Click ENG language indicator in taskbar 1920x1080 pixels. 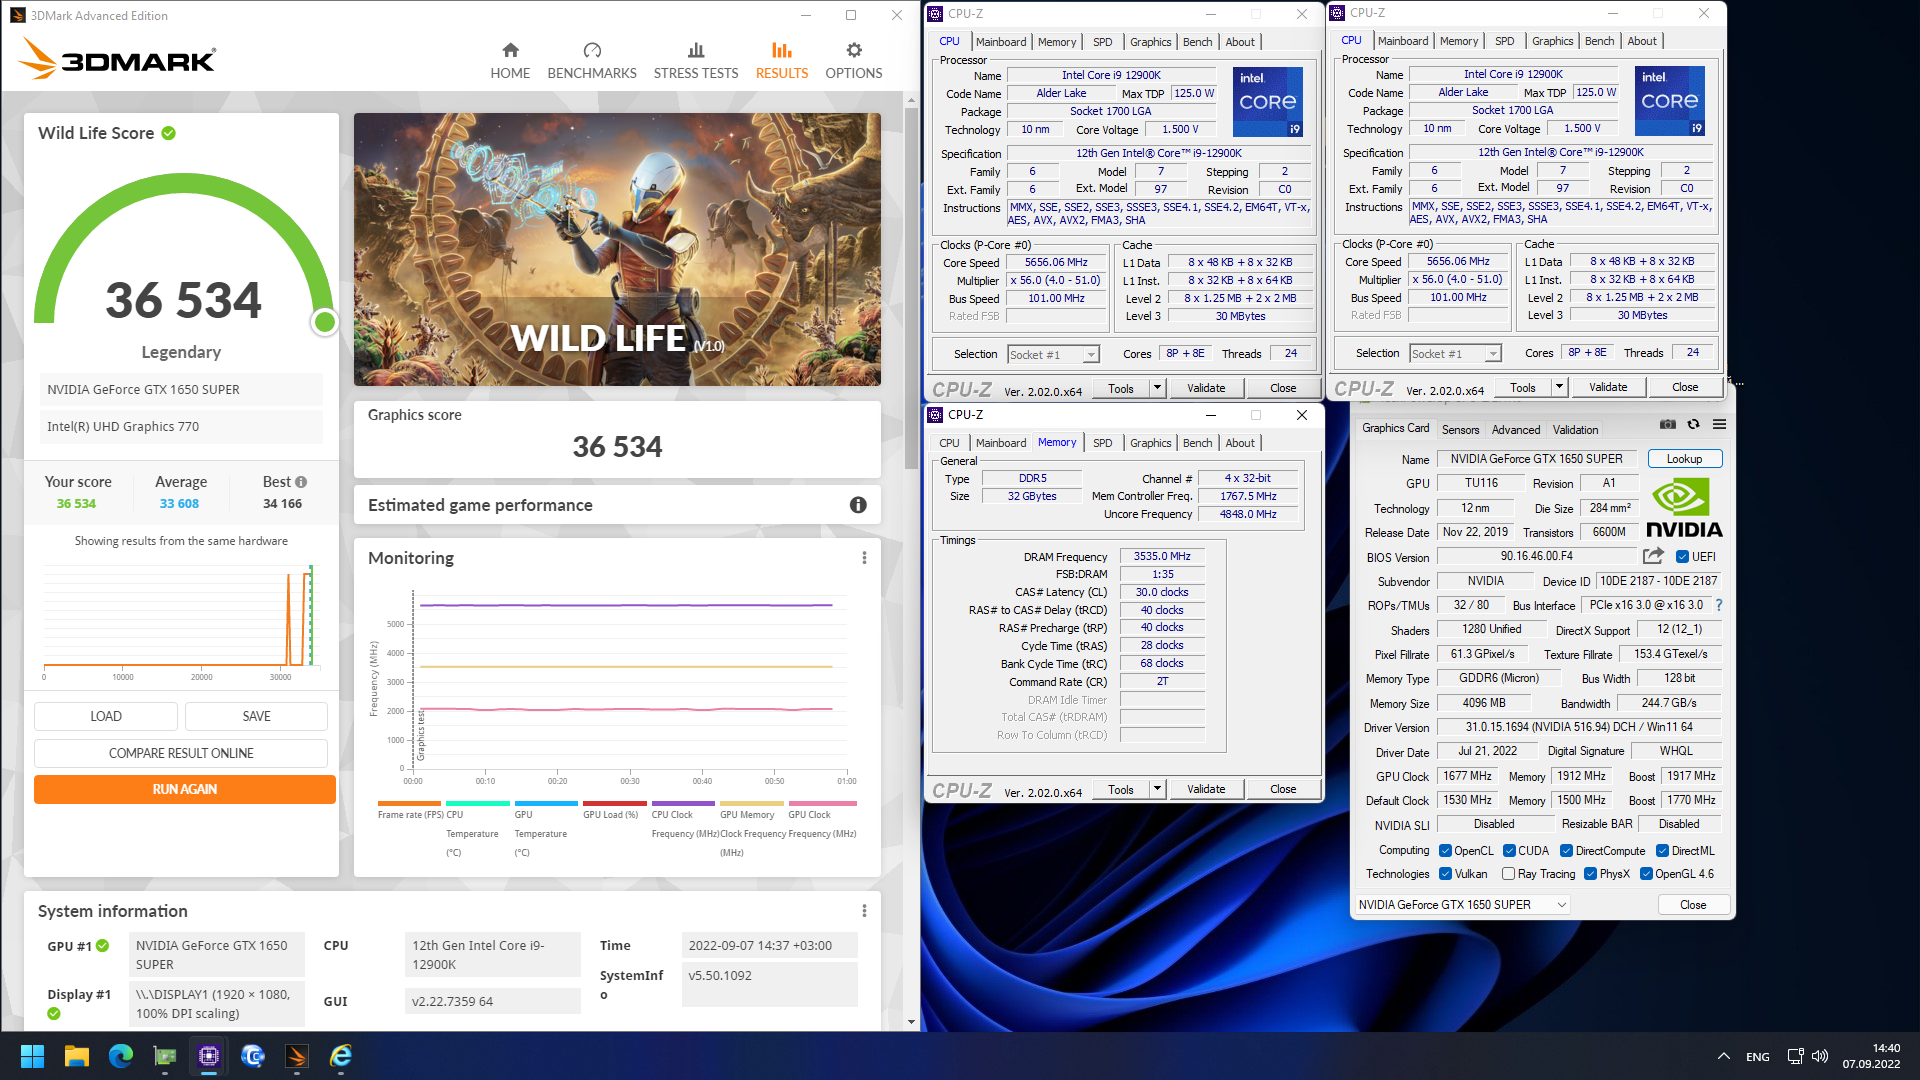click(x=1758, y=1057)
